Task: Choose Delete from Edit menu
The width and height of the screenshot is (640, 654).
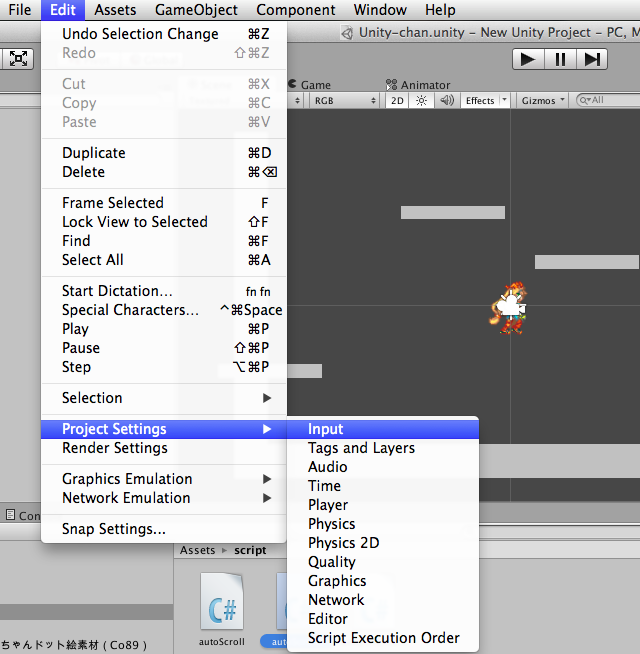Action: [164, 172]
